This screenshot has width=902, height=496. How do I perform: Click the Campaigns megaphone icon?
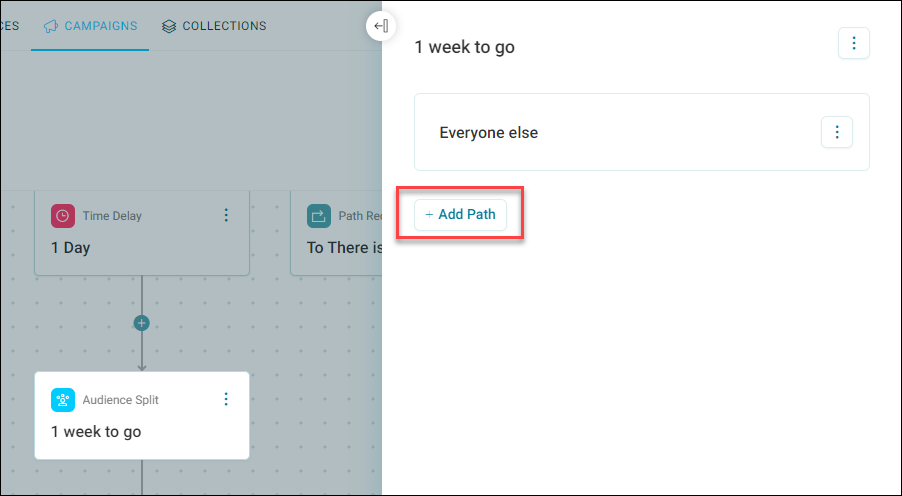pos(51,26)
